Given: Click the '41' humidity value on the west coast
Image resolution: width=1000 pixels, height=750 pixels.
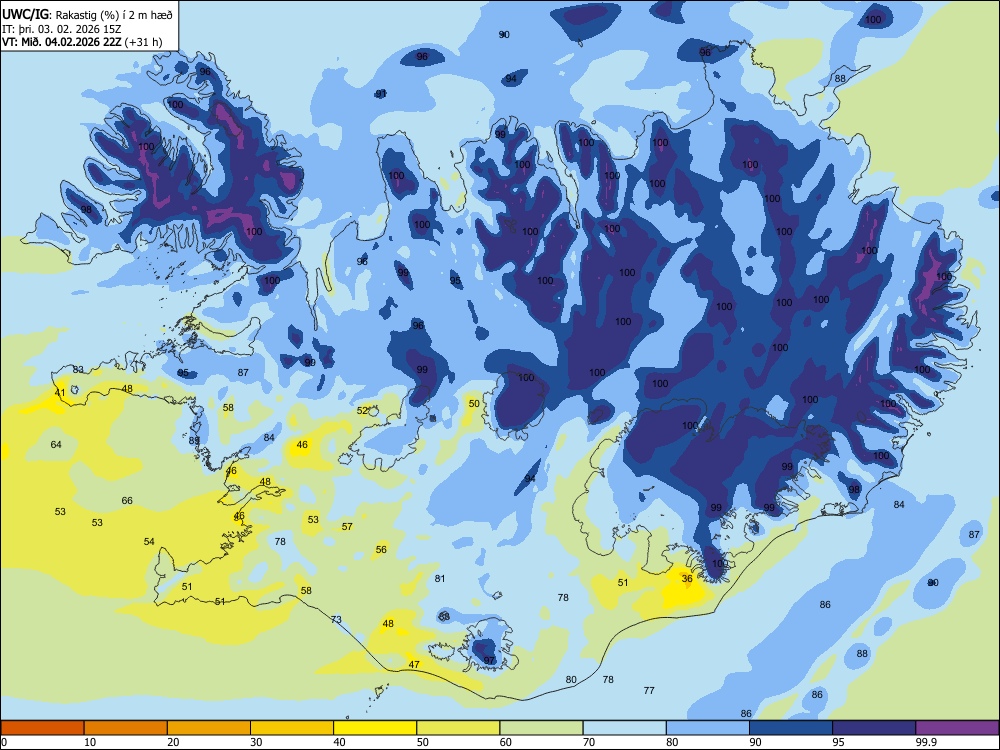Looking at the screenshot, I should (60, 392).
